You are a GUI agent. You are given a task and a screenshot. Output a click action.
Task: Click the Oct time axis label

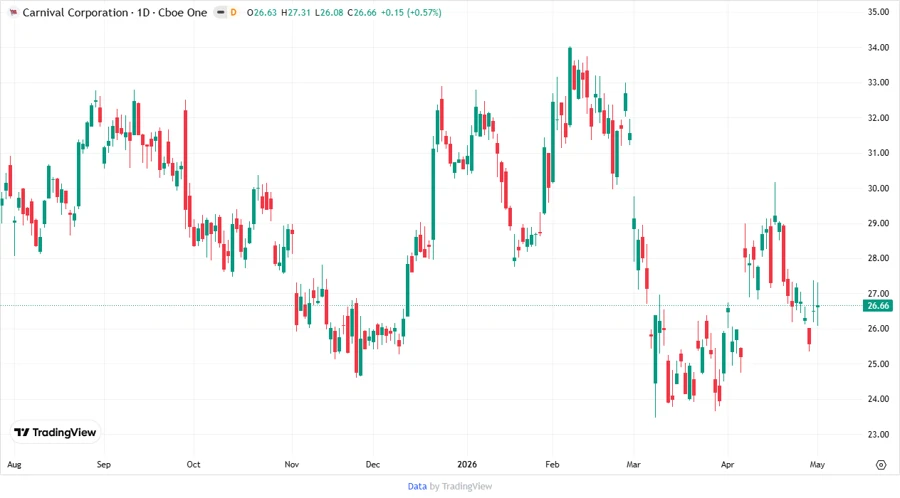pos(193,465)
